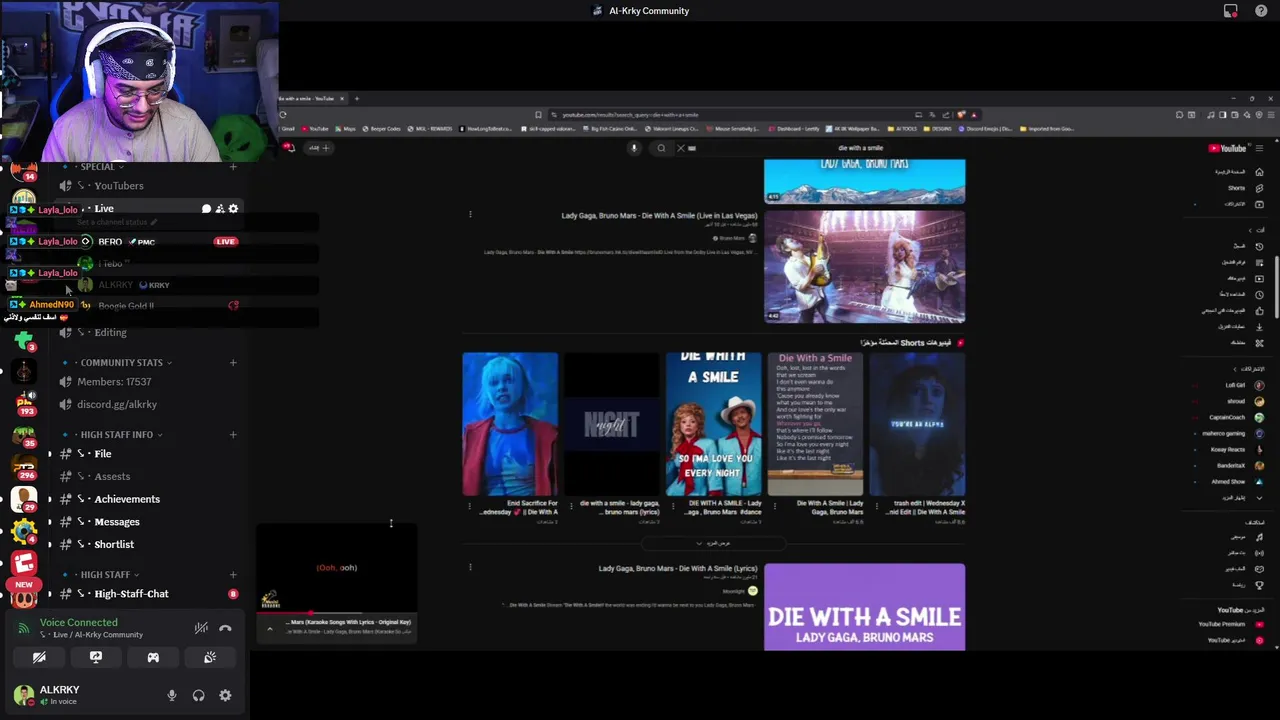
Task: Reload page with browser refresh icon
Action: tap(283, 115)
